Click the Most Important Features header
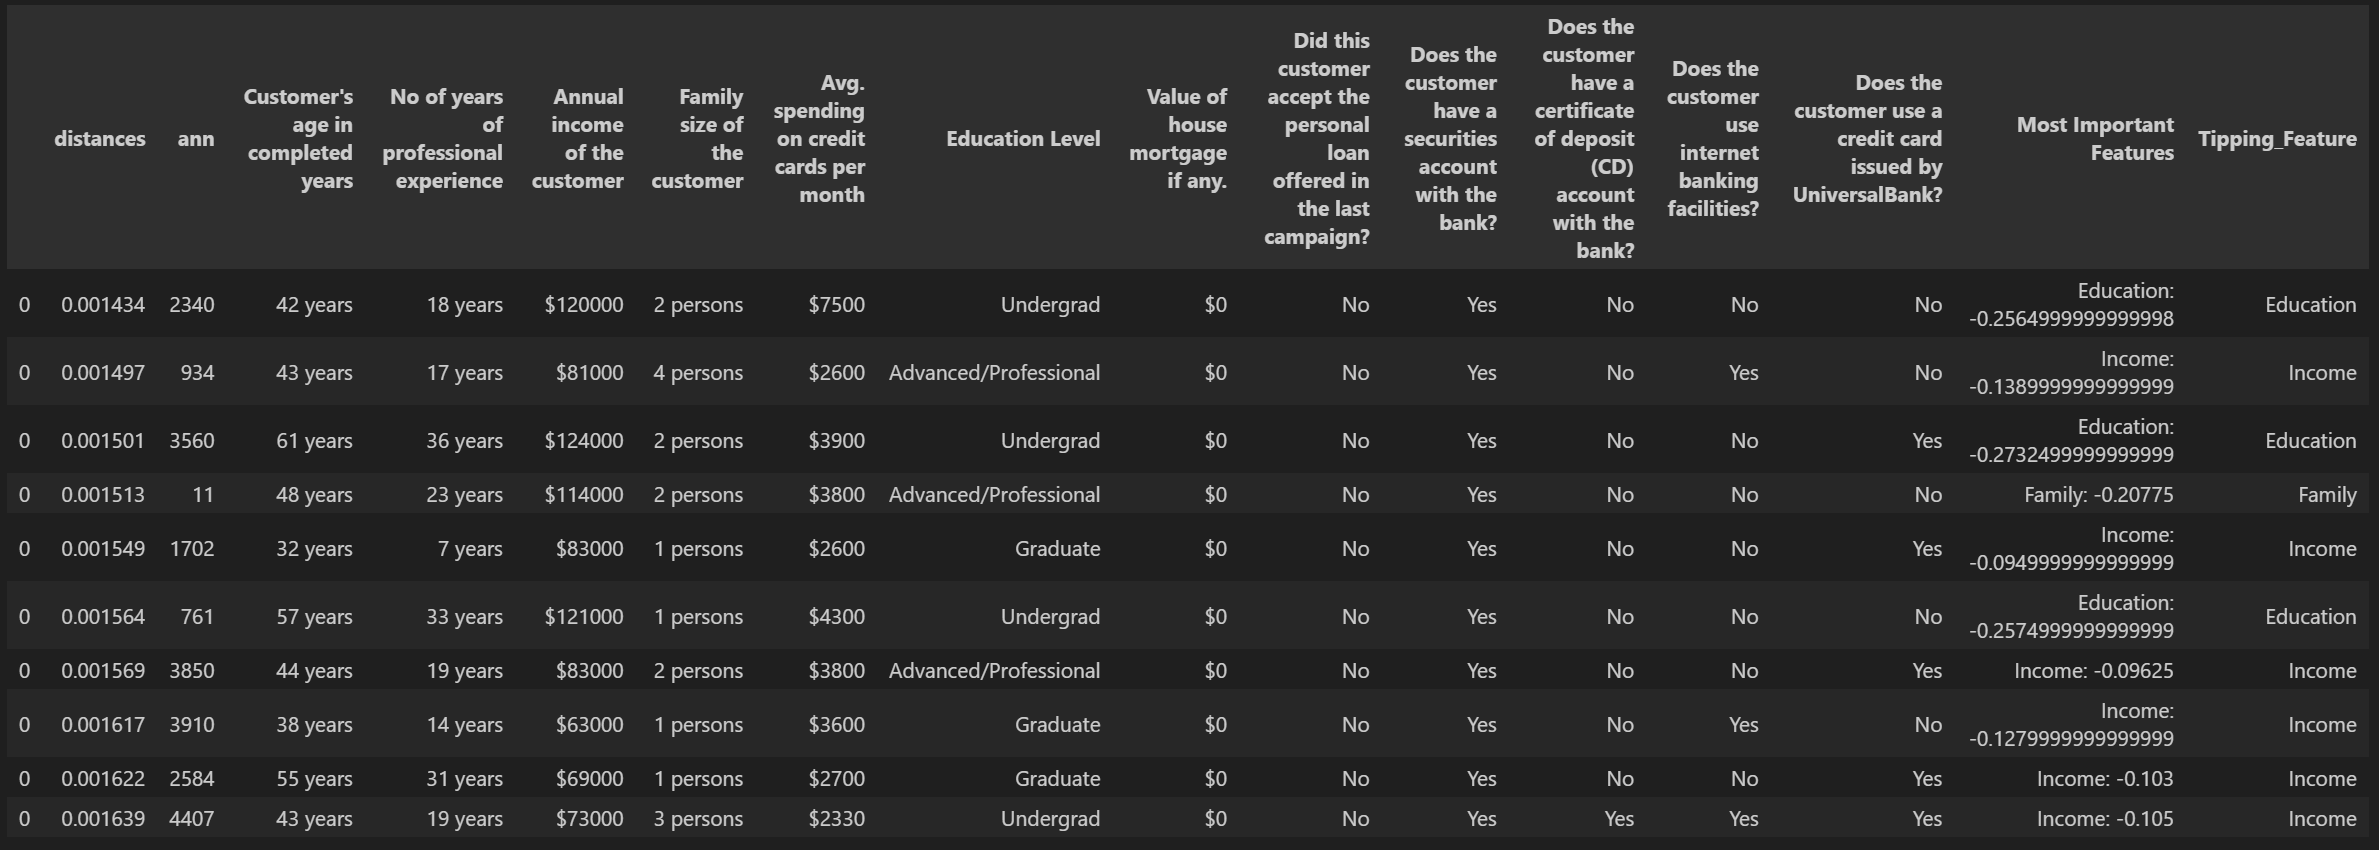 click(2095, 139)
